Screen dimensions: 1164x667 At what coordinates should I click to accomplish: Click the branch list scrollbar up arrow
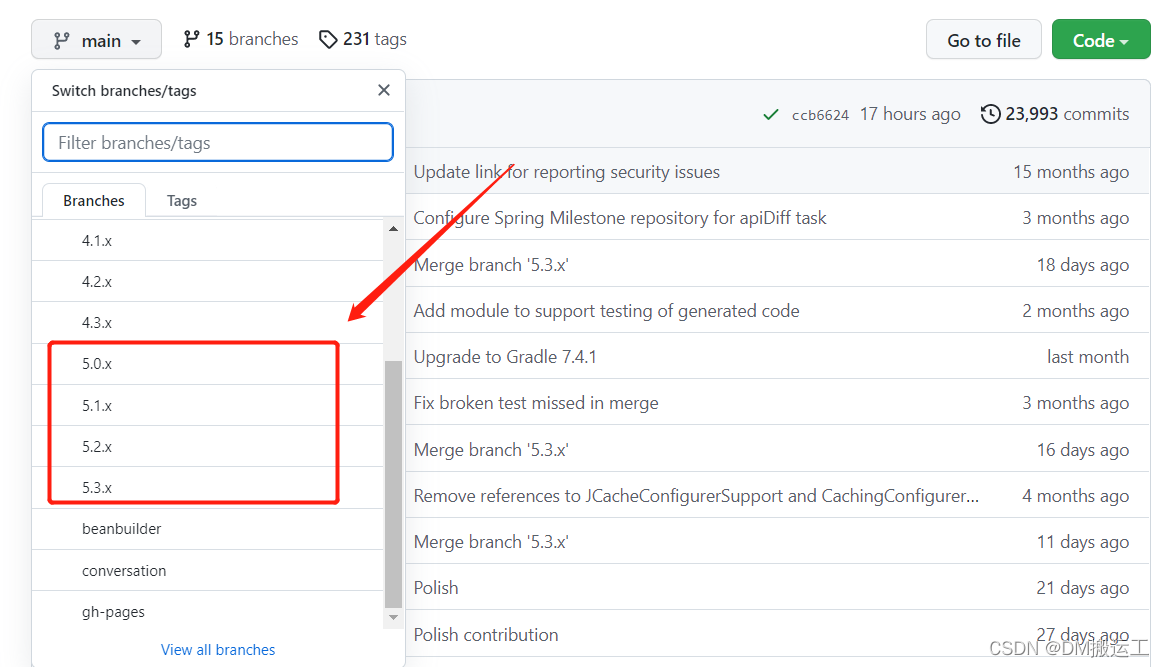[393, 229]
